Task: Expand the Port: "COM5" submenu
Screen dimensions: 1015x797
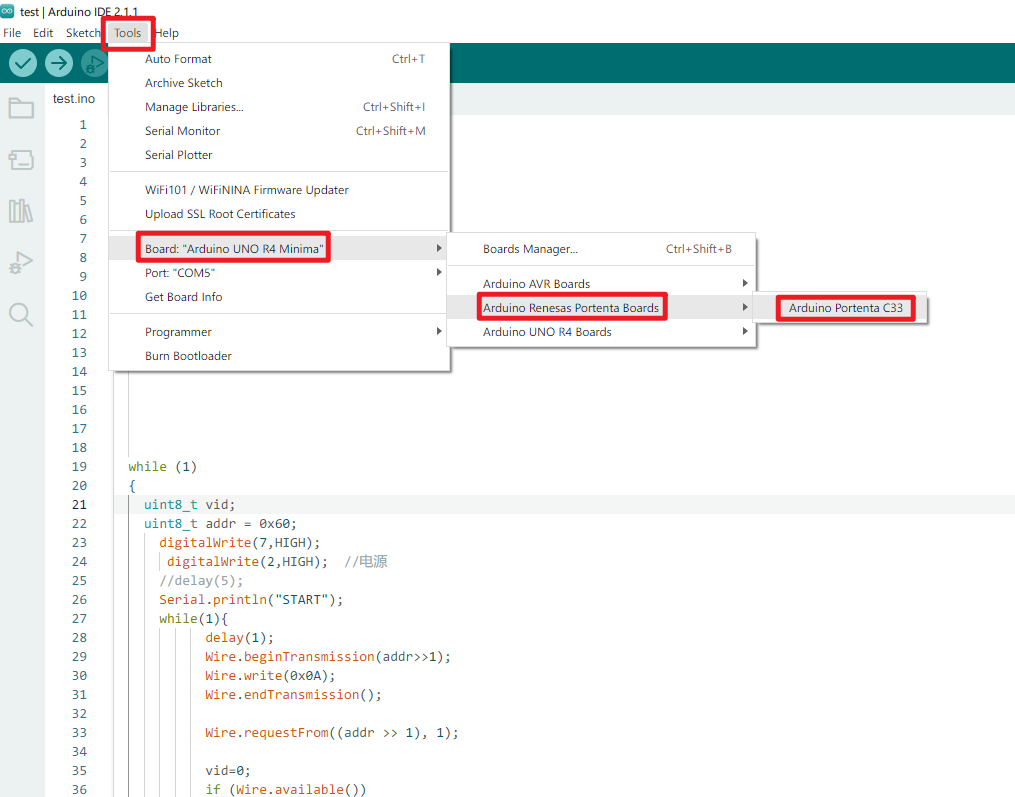Action: click(279, 273)
